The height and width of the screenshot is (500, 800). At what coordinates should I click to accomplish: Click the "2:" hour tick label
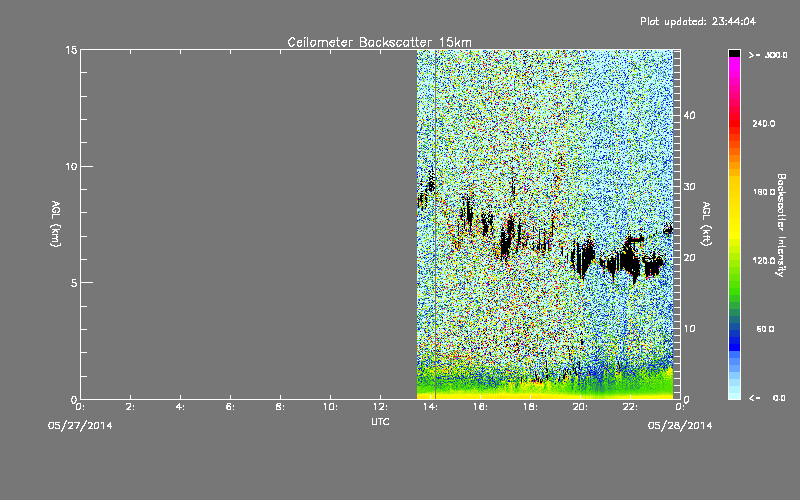click(x=130, y=407)
